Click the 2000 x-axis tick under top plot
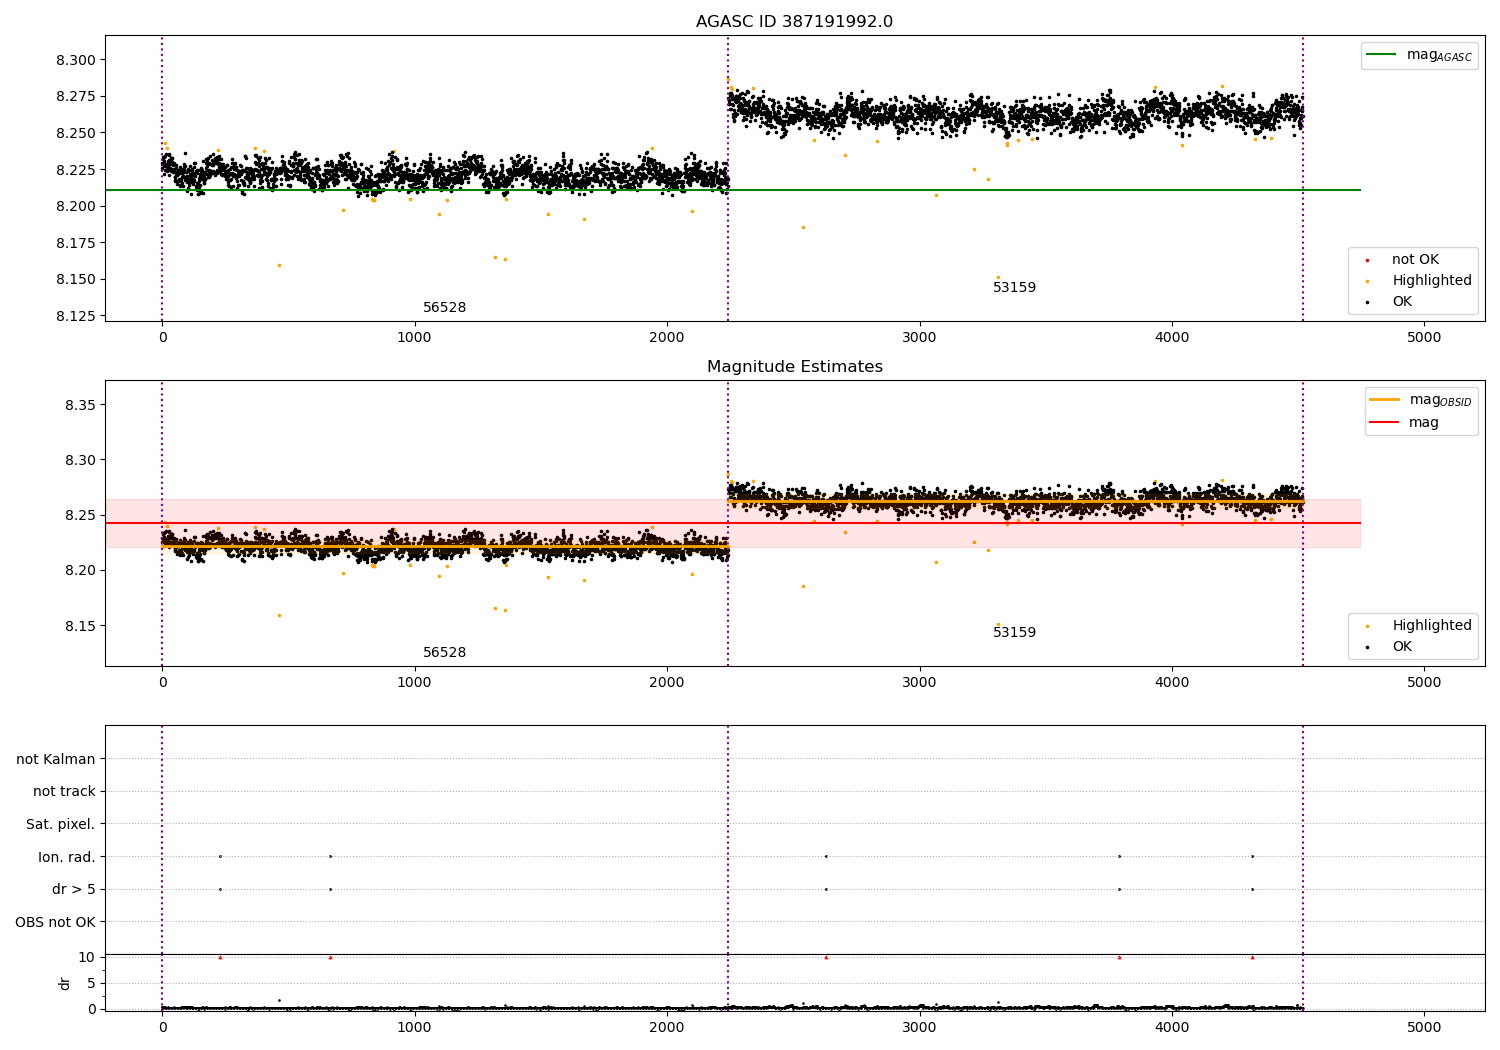The height and width of the screenshot is (1050, 1500). coord(667,338)
